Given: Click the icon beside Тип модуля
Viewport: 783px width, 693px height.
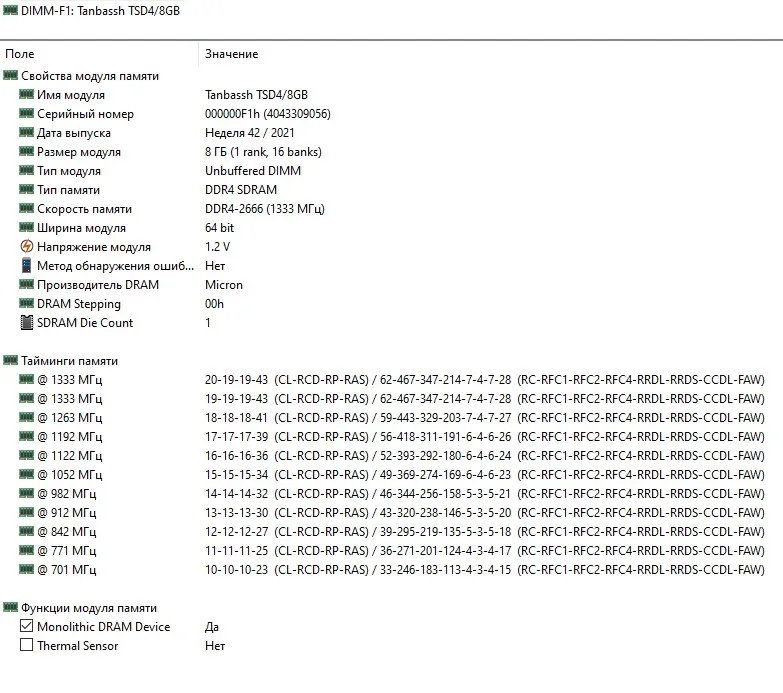Looking at the screenshot, I should tap(26, 170).
